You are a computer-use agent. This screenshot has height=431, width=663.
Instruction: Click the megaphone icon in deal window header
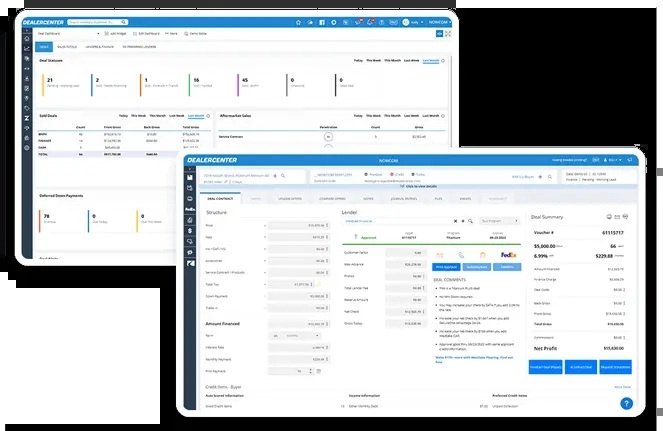[x=630, y=160]
